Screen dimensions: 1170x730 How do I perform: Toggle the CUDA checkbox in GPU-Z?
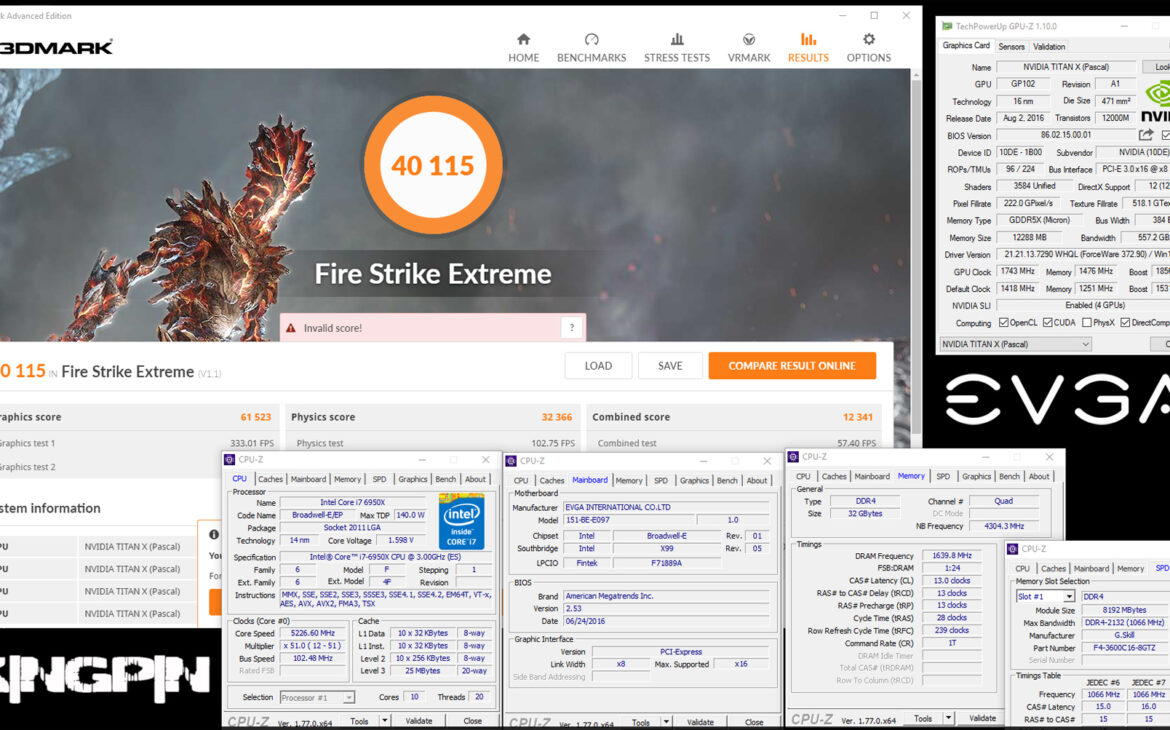pos(1047,323)
